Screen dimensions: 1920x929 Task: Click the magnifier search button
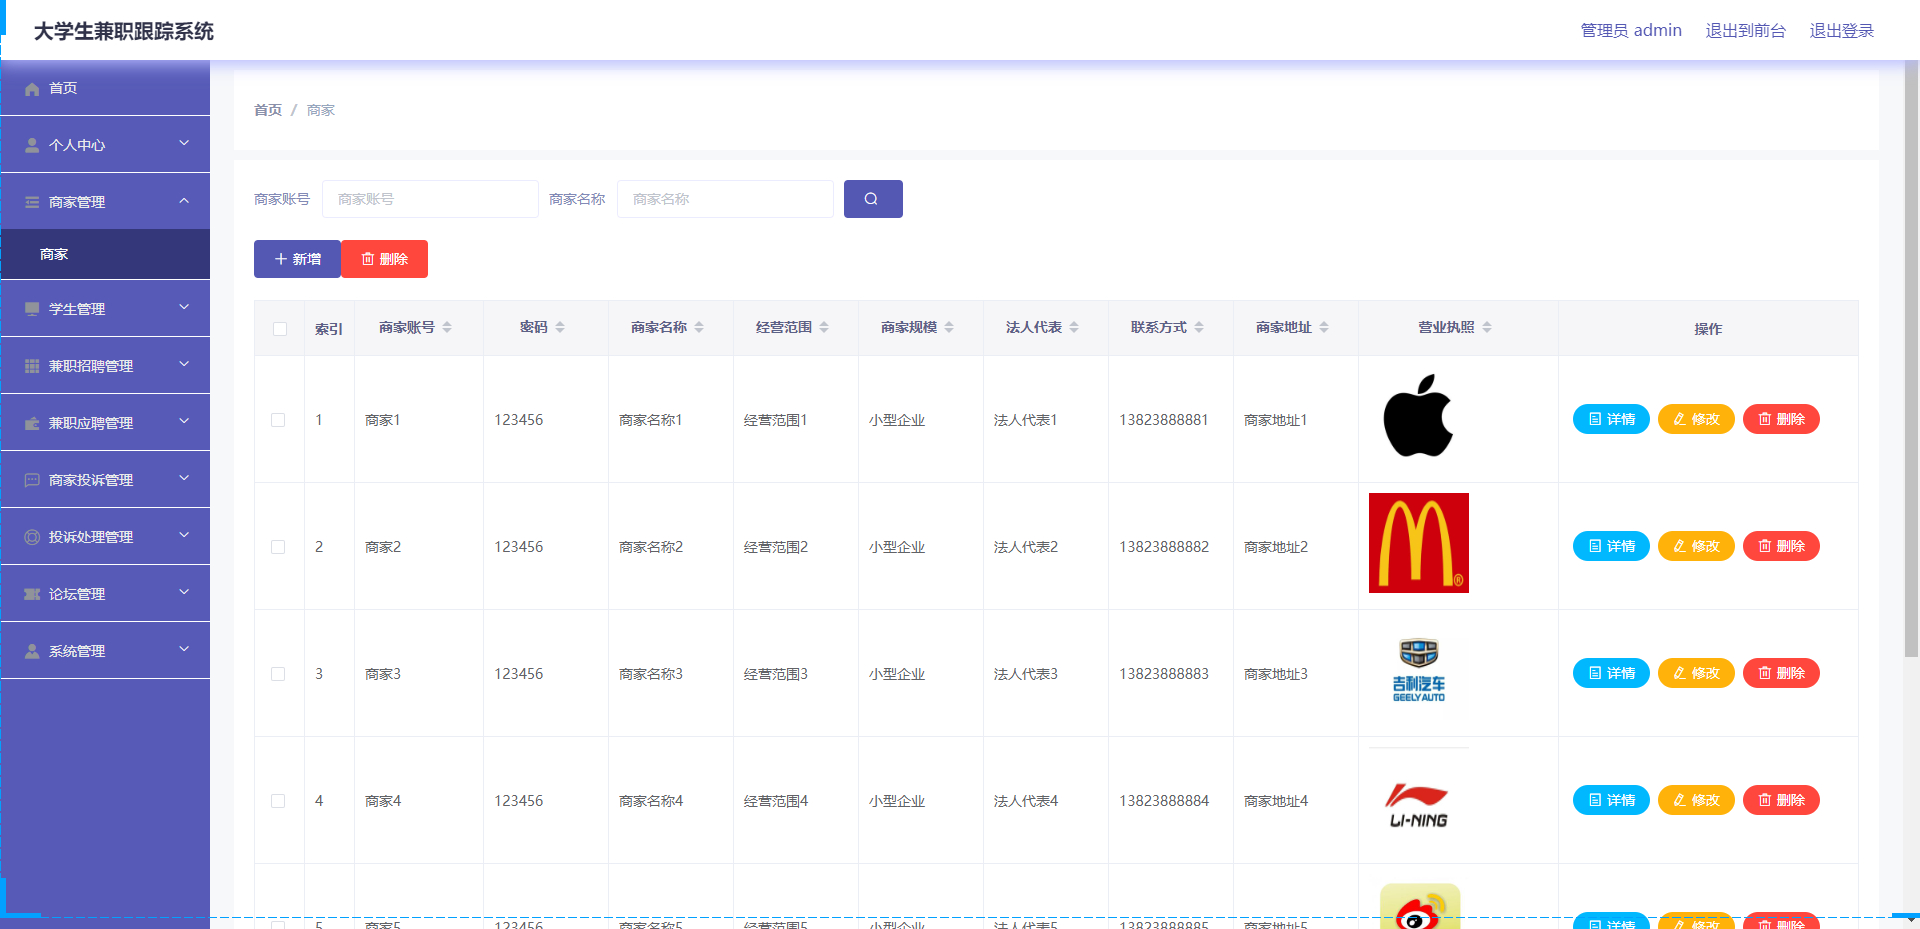tap(873, 199)
